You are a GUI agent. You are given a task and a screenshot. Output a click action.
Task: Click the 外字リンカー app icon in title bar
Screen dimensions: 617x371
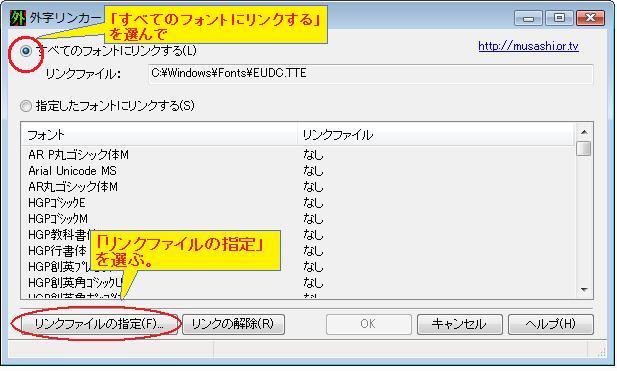[18, 18]
